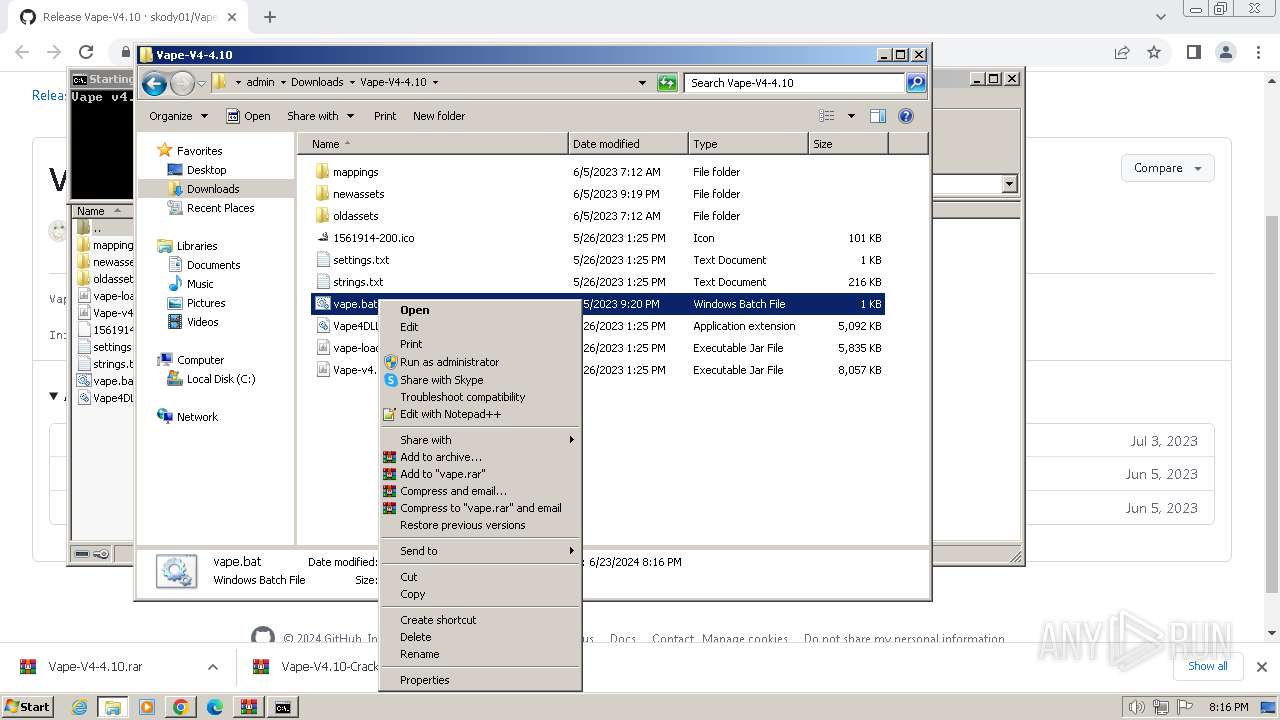
Task: Click the Downloads breadcrumb in address bar
Action: 317,83
